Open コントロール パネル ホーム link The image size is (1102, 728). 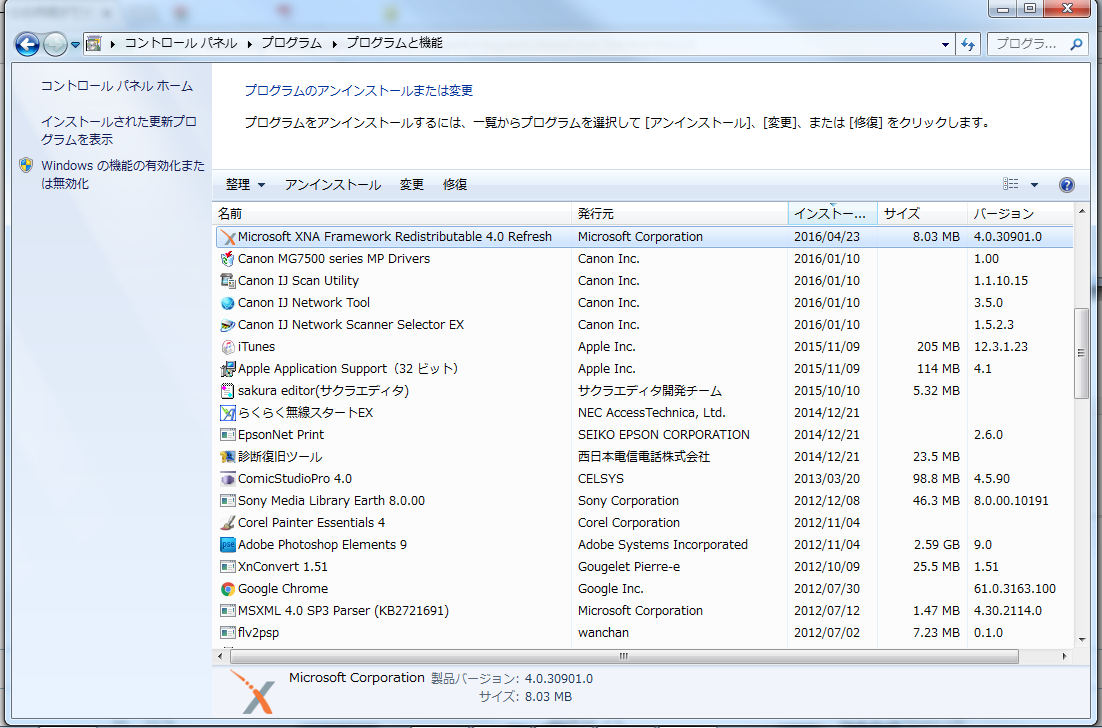tap(117, 86)
